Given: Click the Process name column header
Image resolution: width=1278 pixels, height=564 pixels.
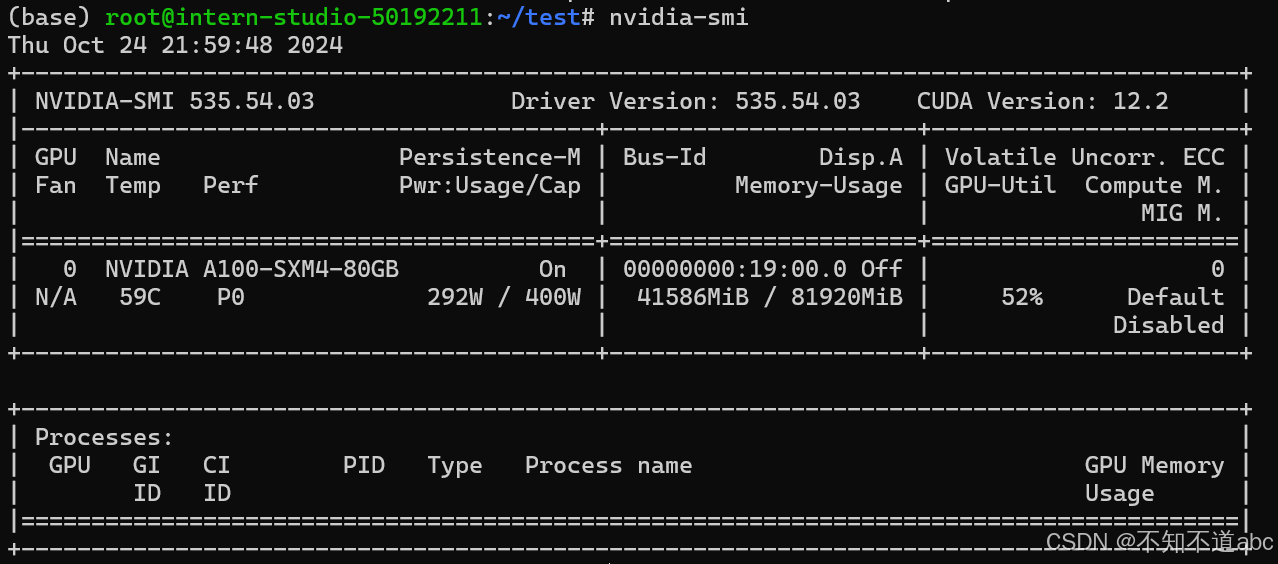Looking at the screenshot, I should point(609,465).
